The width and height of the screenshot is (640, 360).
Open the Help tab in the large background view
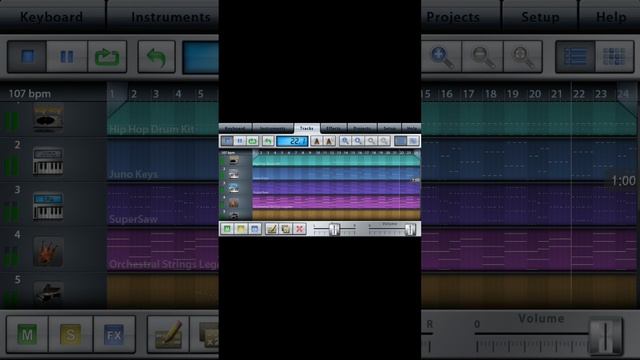click(611, 17)
